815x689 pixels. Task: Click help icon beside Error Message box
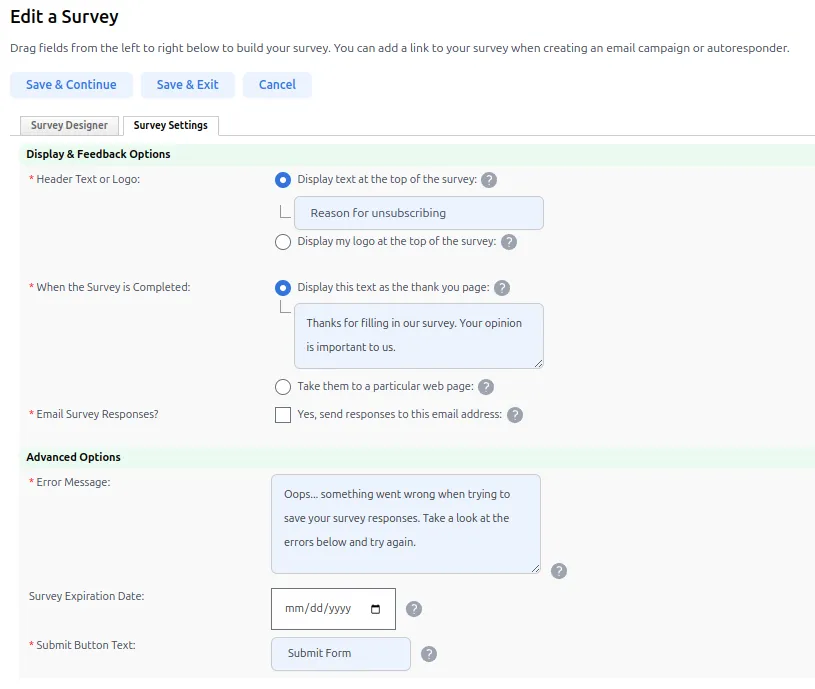click(x=559, y=571)
